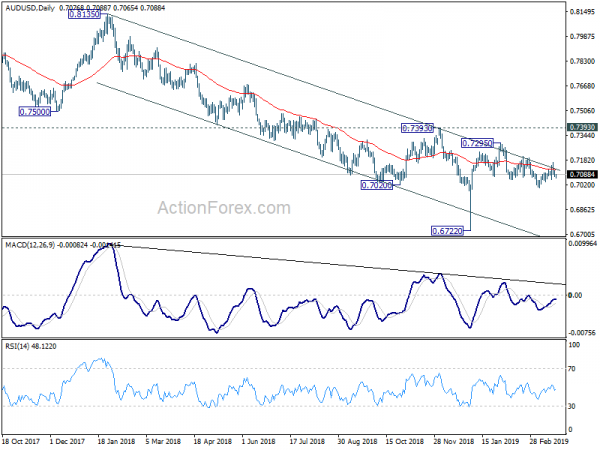Viewport: 600px width, 450px height.
Task: Select the current price tag 0.70884
Action: 582,174
